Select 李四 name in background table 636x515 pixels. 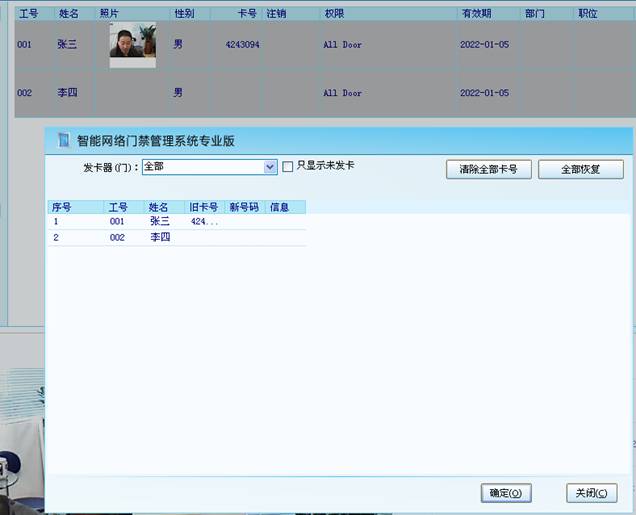tap(67, 92)
